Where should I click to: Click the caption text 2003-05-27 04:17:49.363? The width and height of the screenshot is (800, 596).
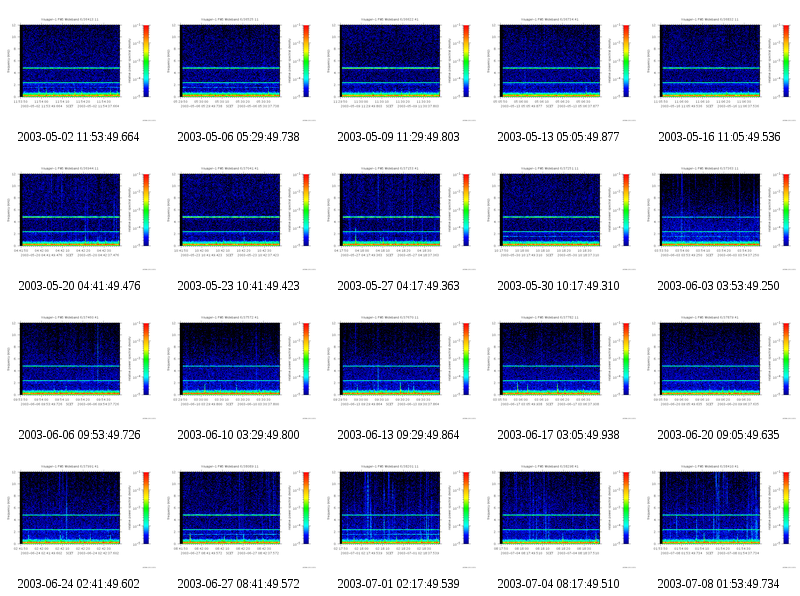(x=398, y=286)
